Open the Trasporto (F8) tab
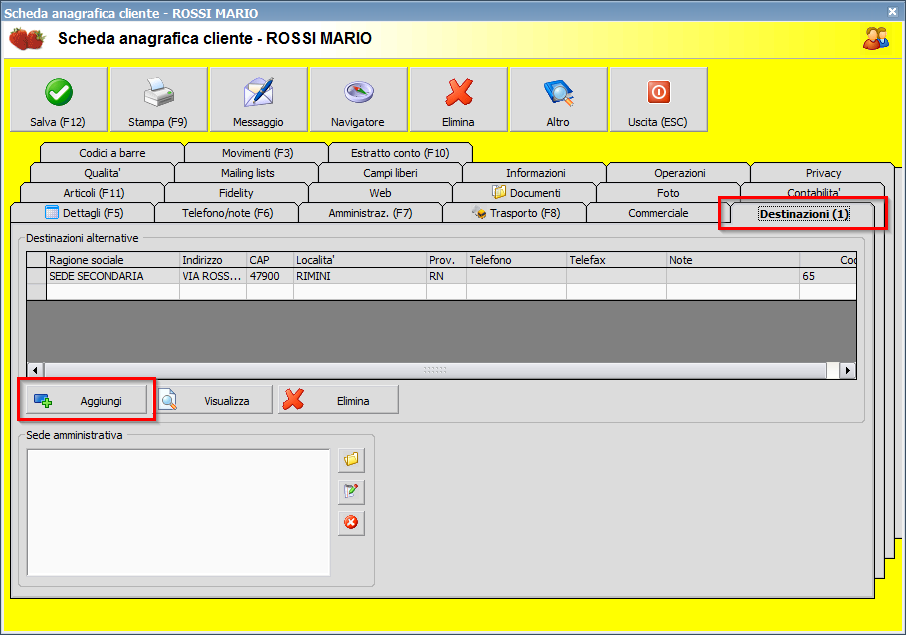 click(515, 213)
